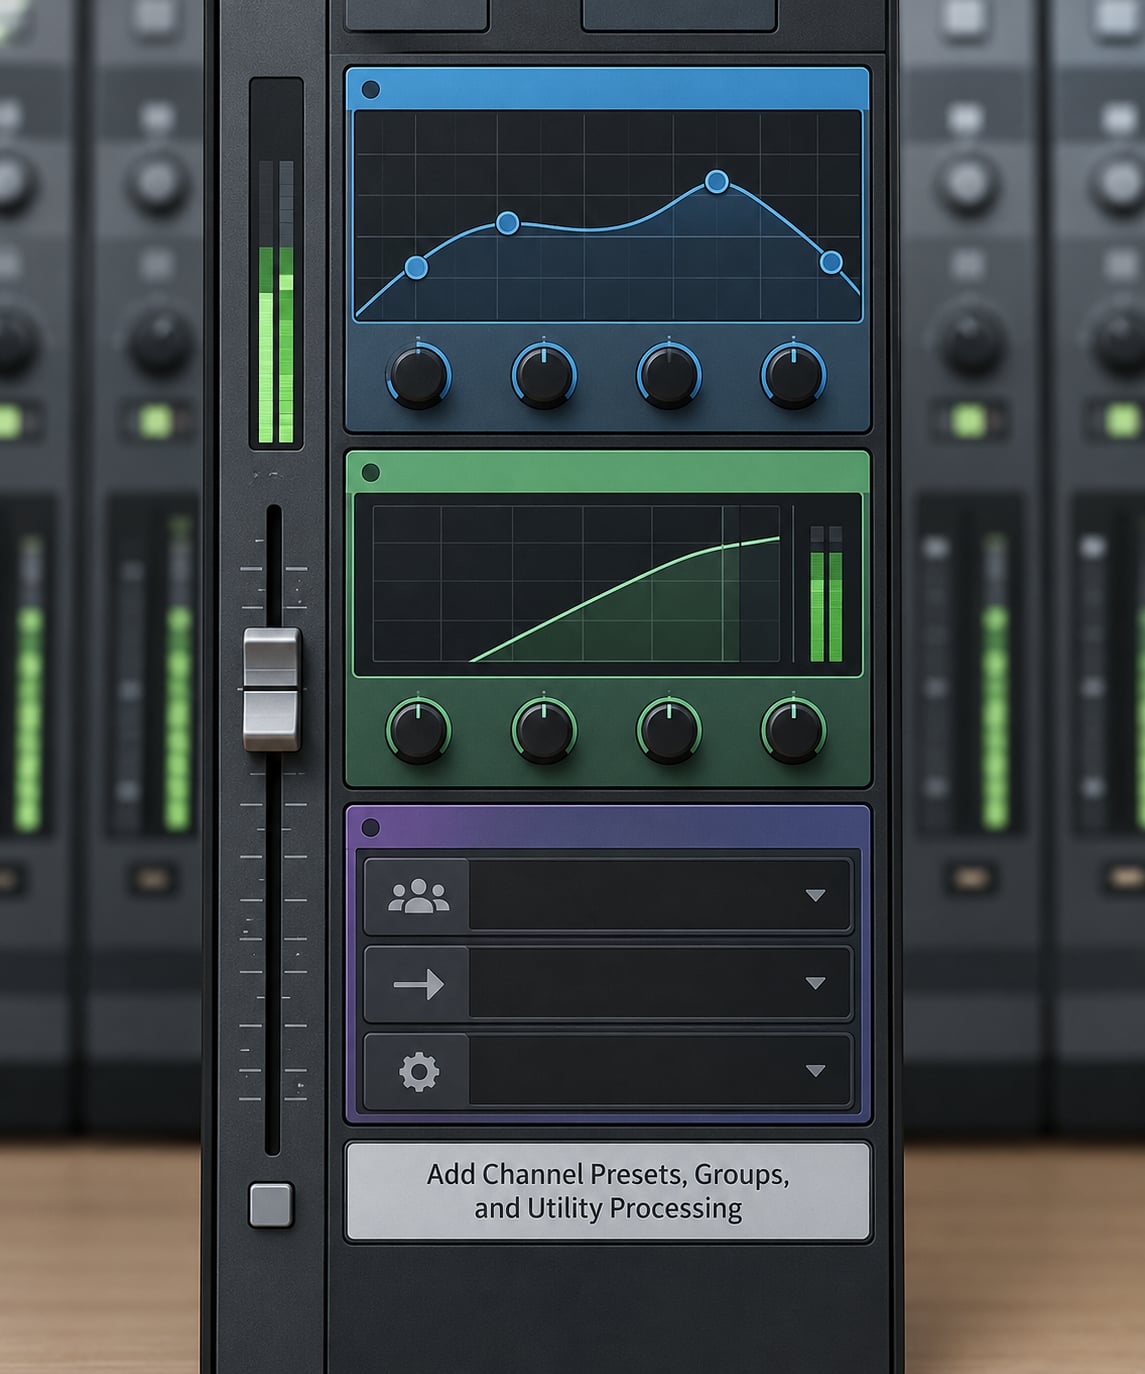Click the first EQ node on the curve

tap(416, 267)
